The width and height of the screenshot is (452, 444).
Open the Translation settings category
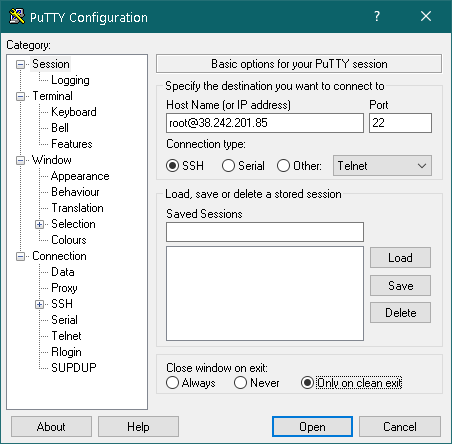tap(77, 208)
